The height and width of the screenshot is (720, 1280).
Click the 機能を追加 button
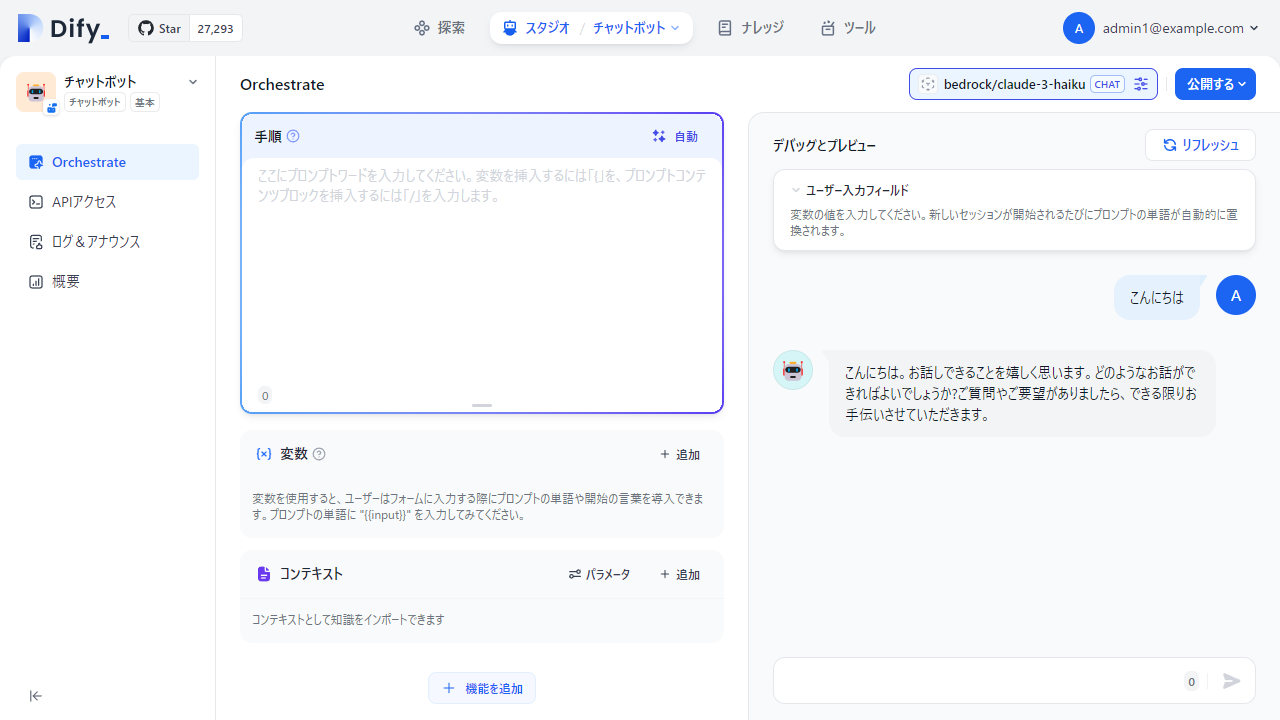(481, 688)
